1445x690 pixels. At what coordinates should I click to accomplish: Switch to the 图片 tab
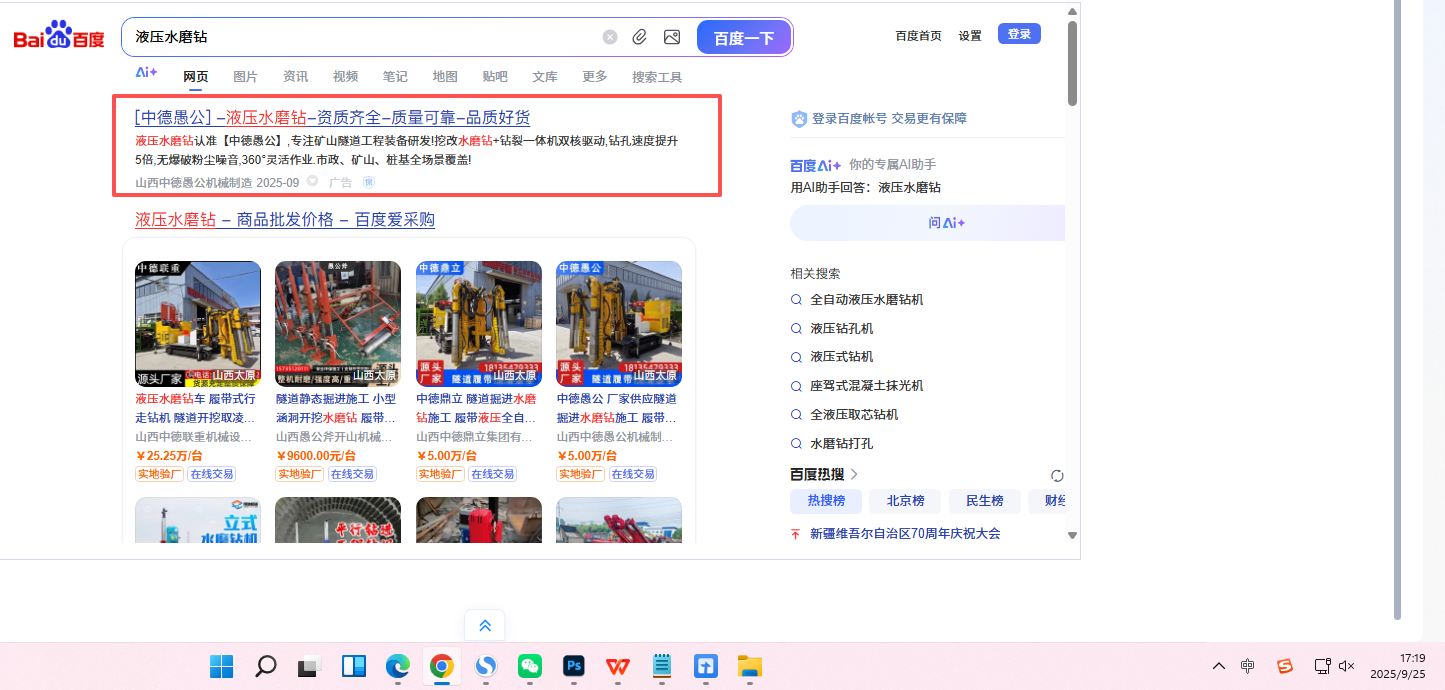[x=245, y=77]
